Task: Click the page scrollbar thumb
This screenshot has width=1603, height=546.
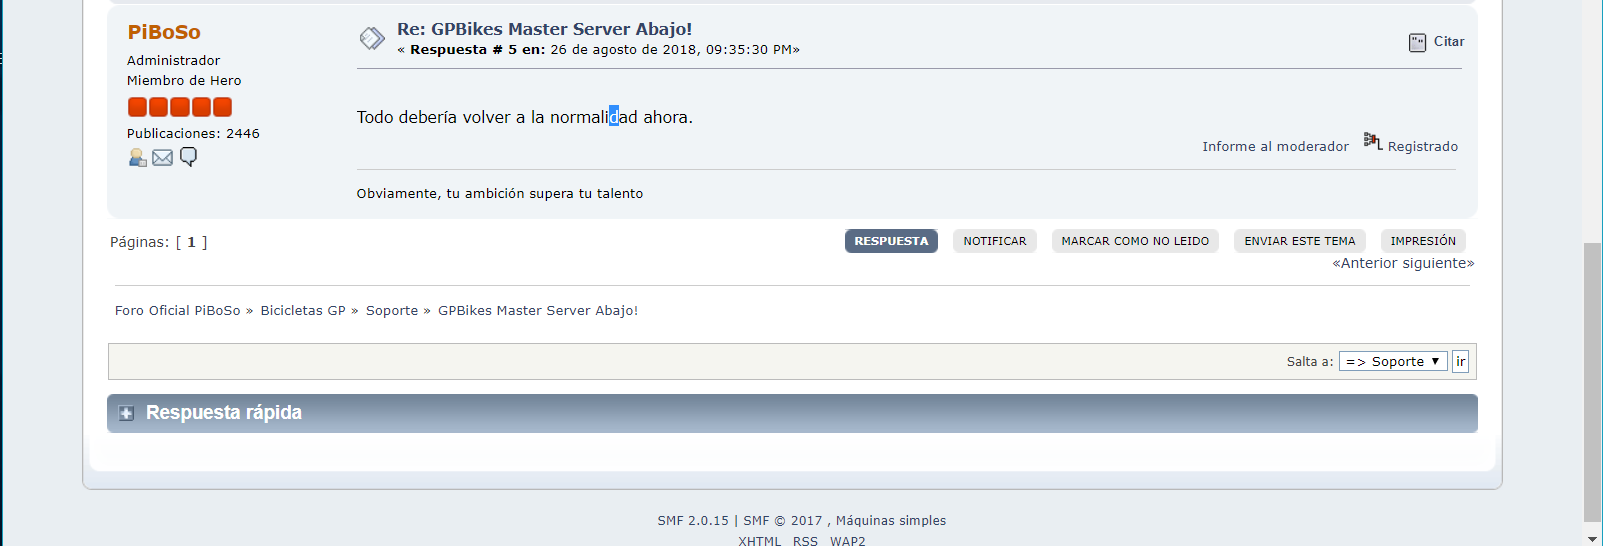Action: (1592, 381)
